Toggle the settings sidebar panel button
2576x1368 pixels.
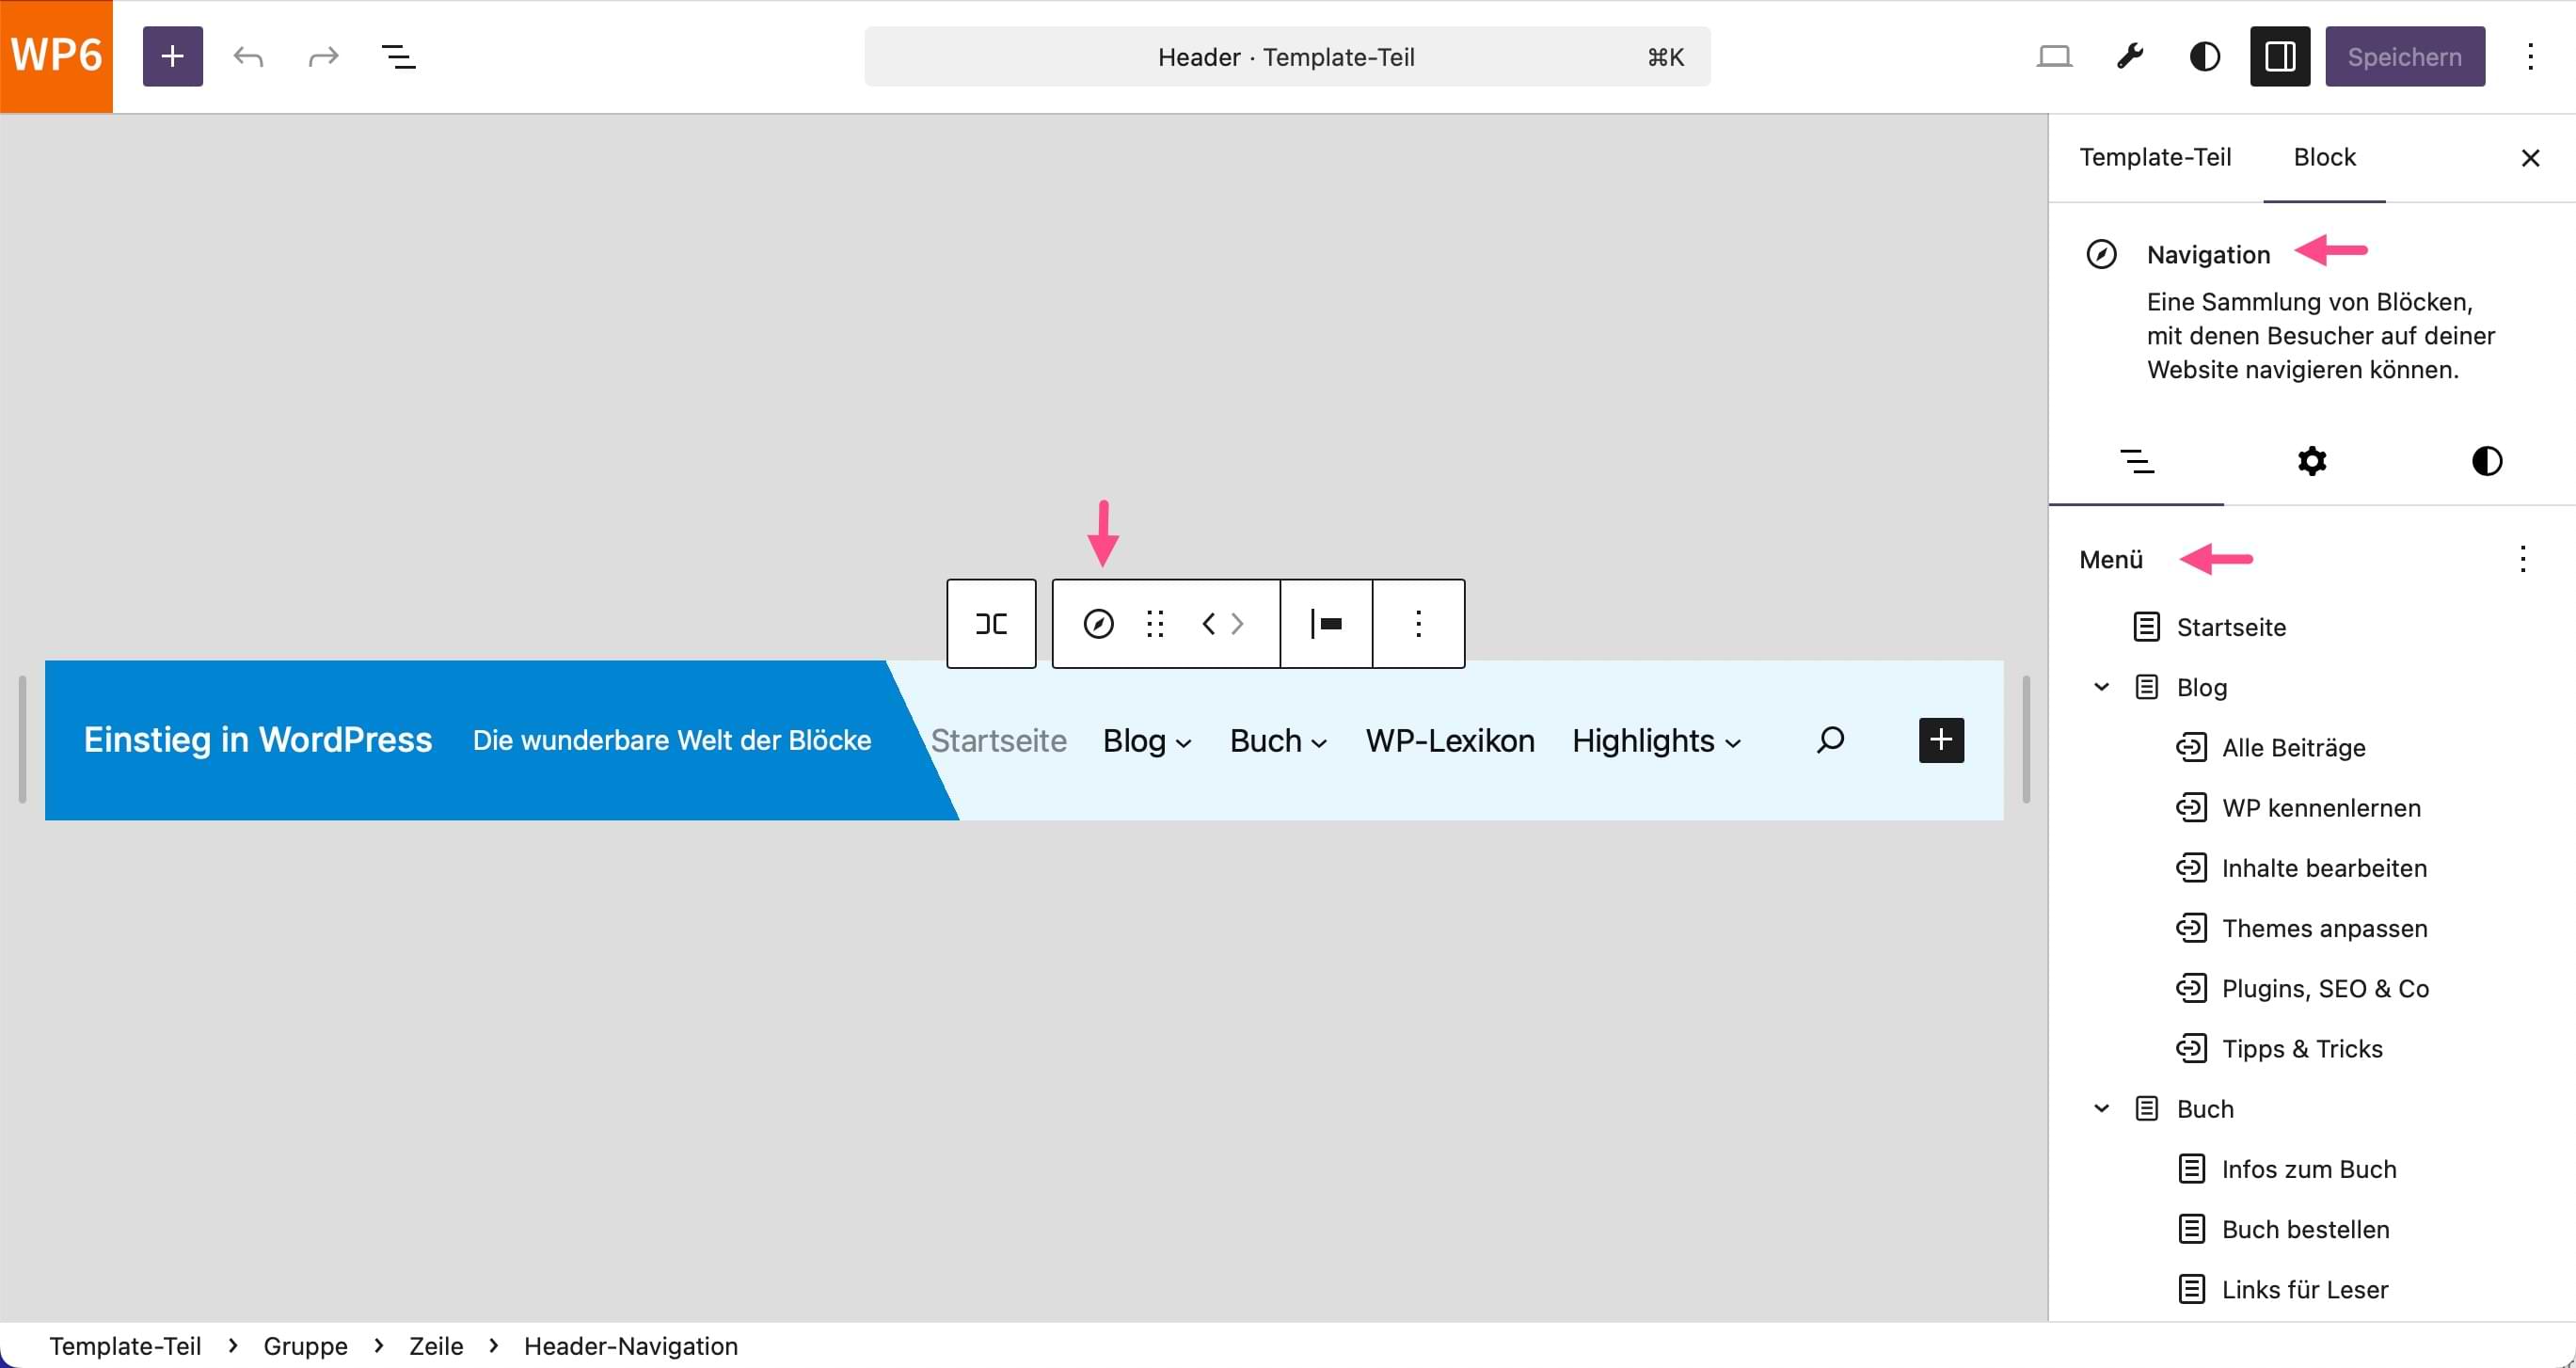click(x=2279, y=57)
